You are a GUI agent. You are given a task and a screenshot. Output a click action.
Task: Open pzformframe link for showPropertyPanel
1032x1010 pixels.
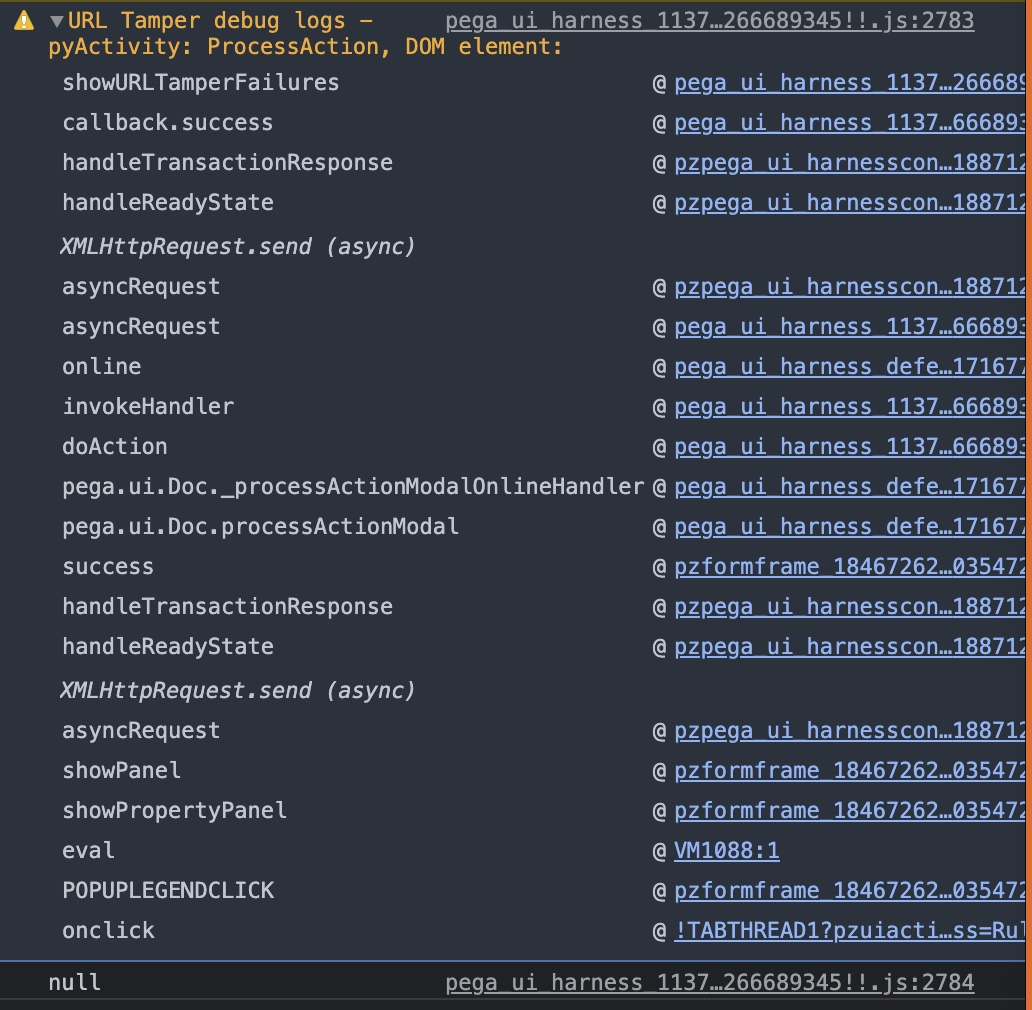[850, 811]
